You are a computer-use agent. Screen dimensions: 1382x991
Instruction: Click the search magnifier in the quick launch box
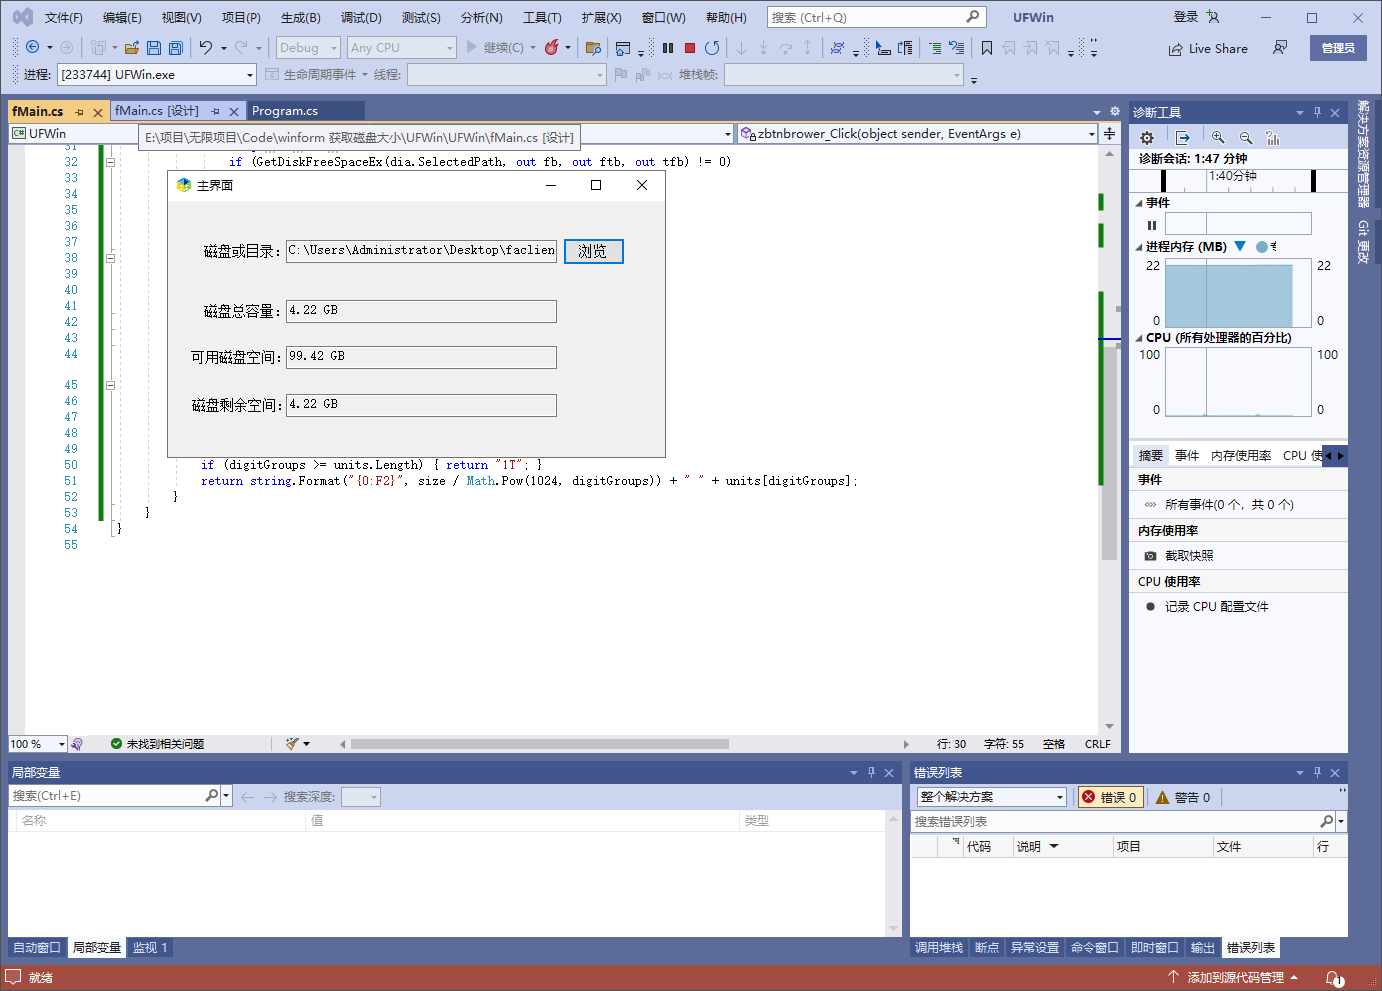[972, 17]
